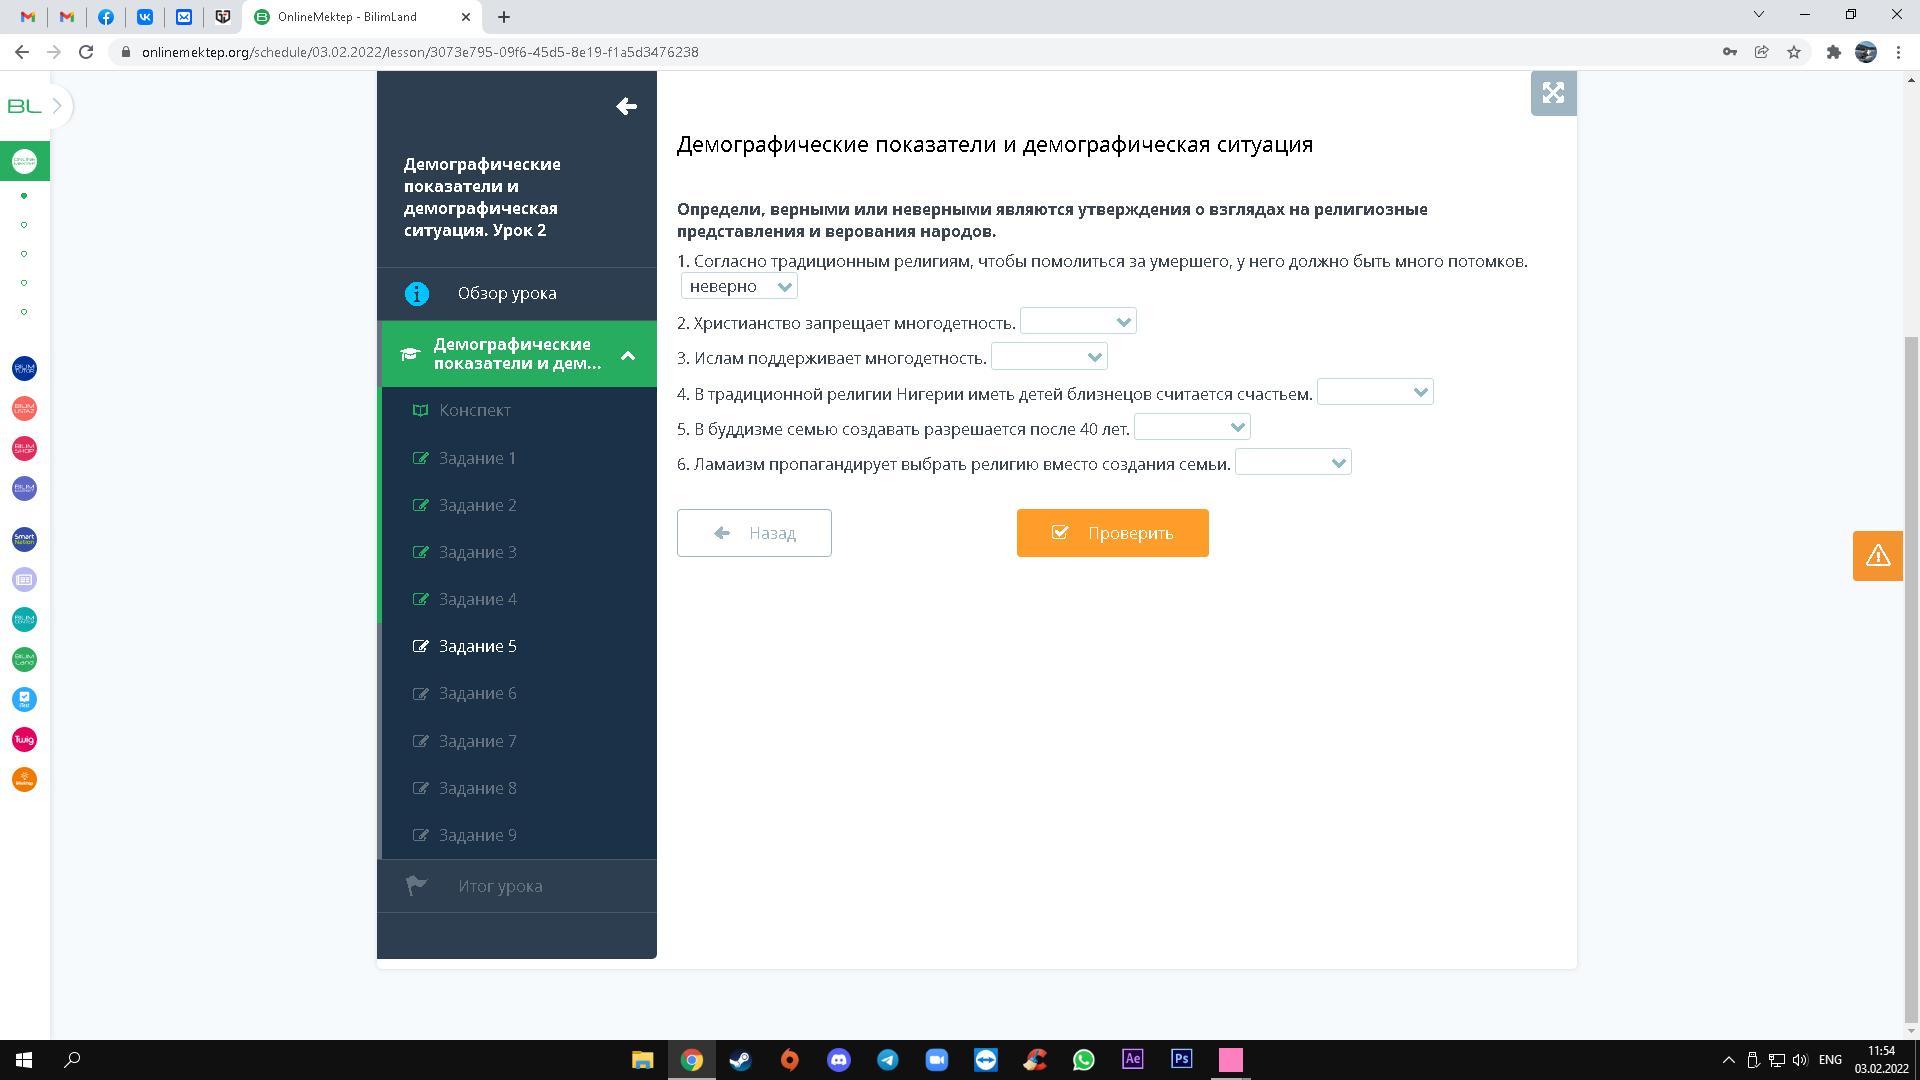Select 'Задание 6' in the sidebar
1920x1080 pixels.
[477, 693]
